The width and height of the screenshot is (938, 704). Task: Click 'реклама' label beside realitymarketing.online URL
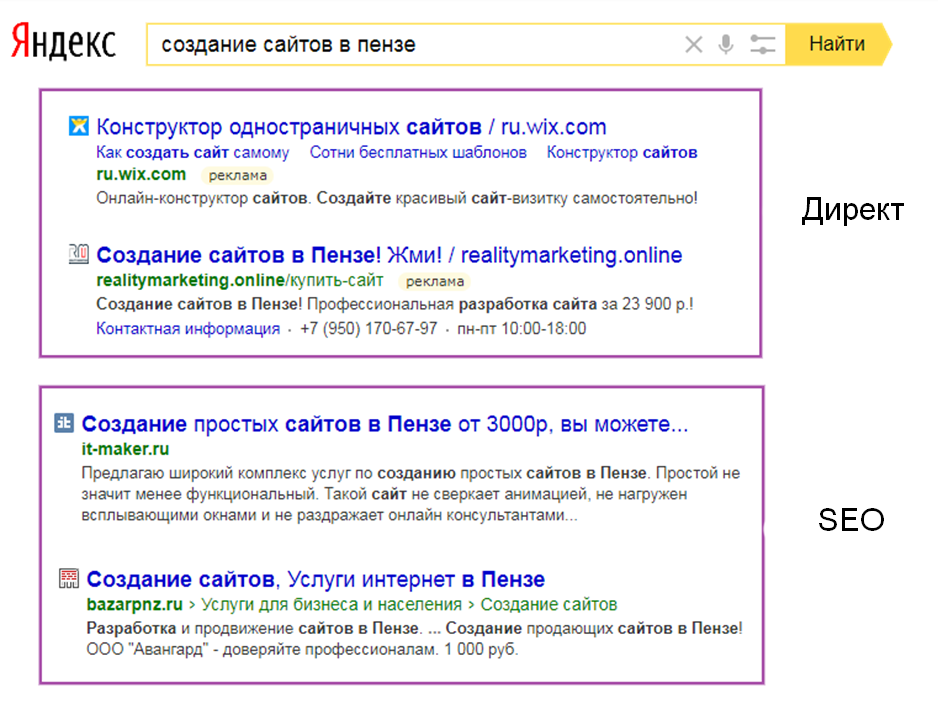[x=435, y=281]
